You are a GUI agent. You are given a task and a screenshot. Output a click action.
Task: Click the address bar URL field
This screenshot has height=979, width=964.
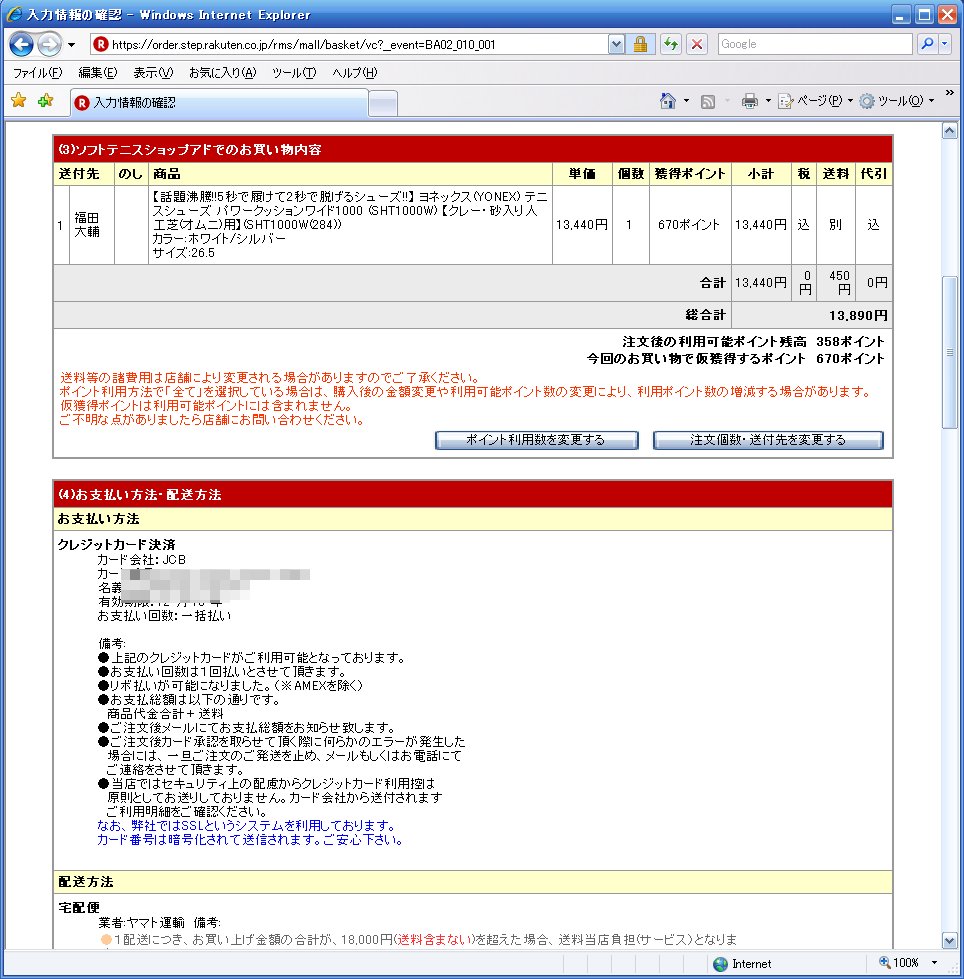(350, 44)
